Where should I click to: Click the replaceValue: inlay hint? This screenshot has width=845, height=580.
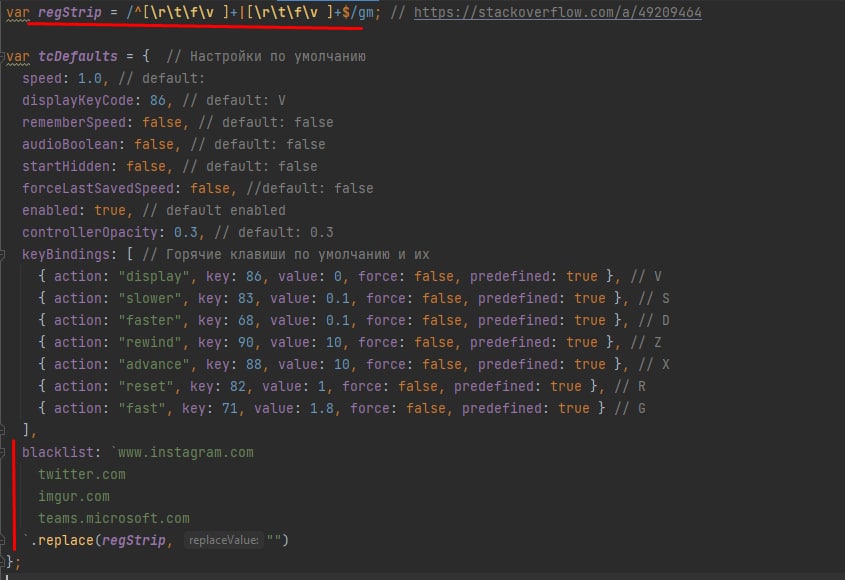pyautogui.click(x=223, y=540)
